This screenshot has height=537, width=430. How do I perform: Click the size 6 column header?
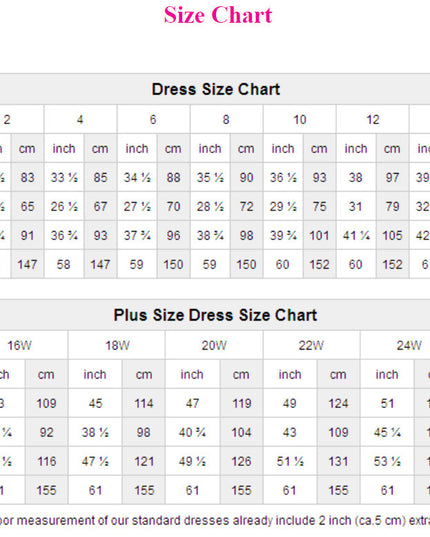coord(153,119)
